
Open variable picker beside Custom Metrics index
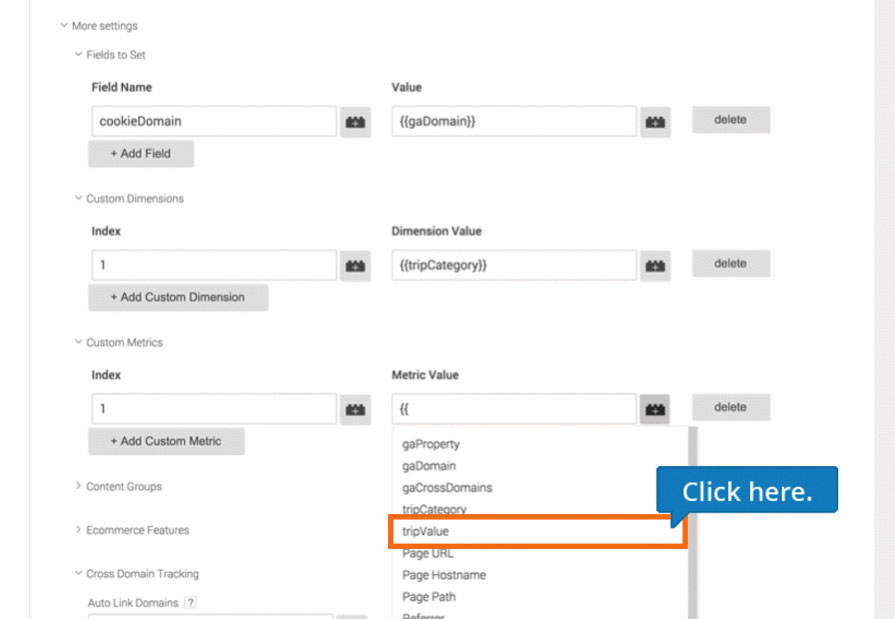(355, 409)
